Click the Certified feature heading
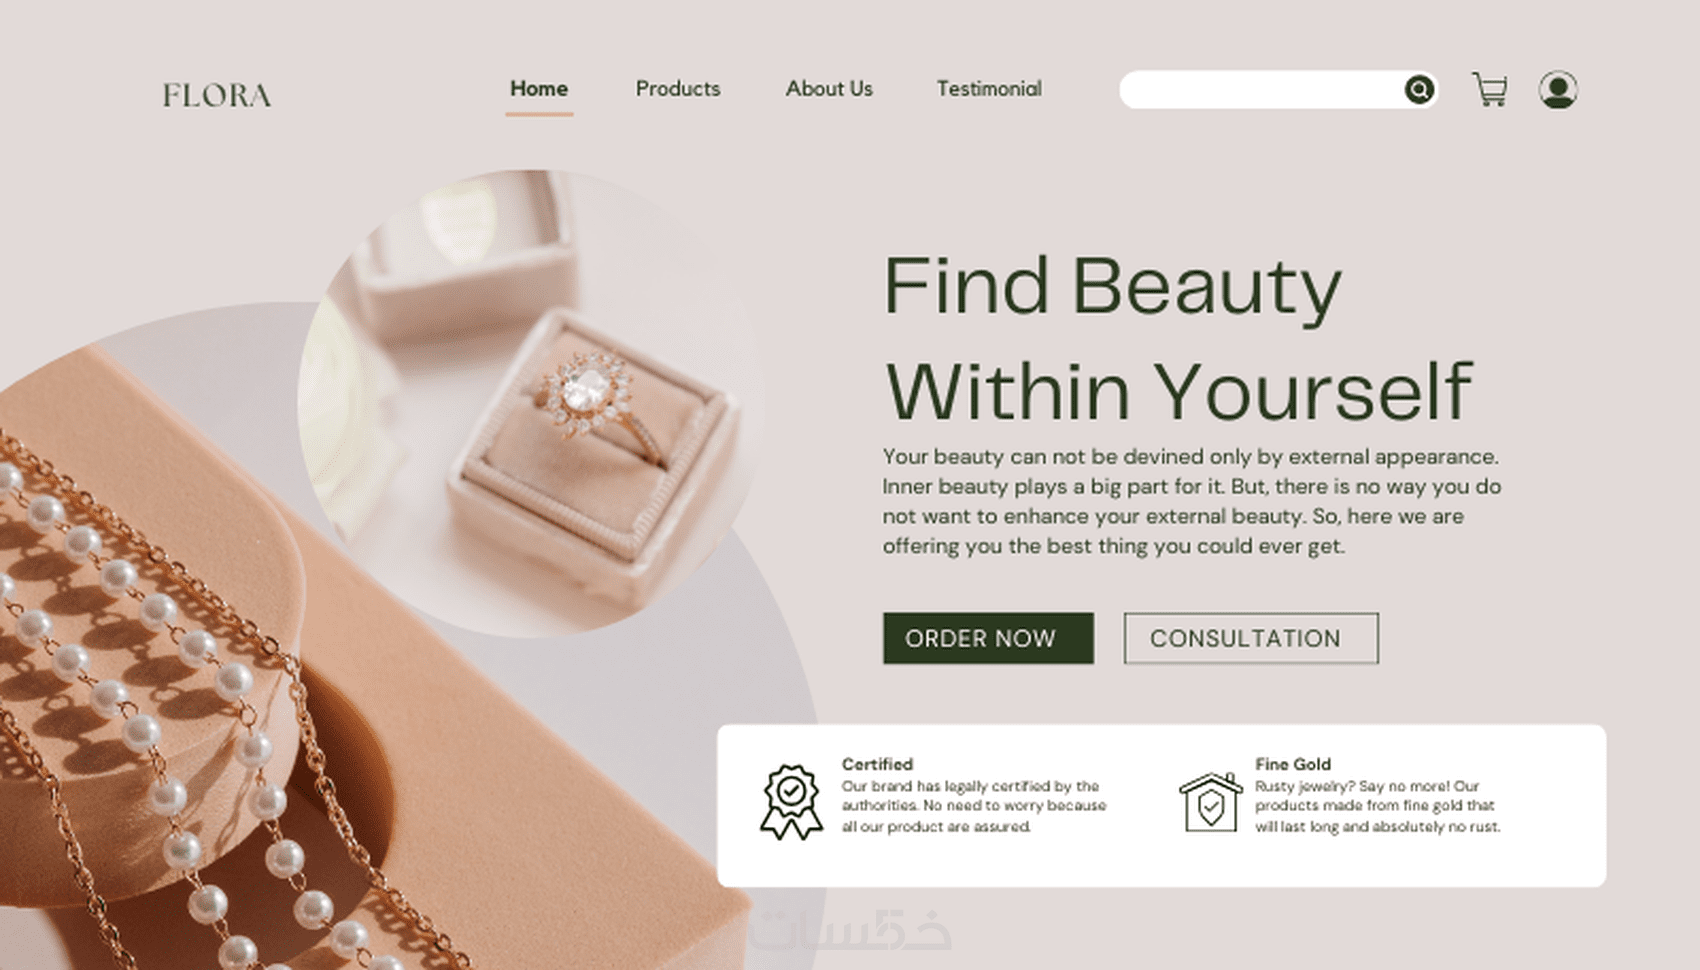Viewport: 1700px width, 970px height. (877, 764)
